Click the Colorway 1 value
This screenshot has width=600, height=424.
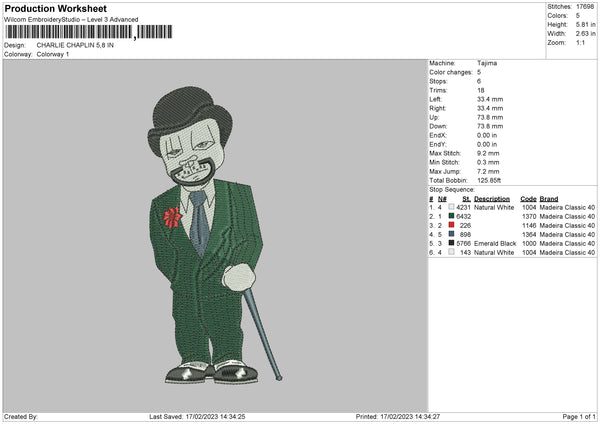(53, 54)
